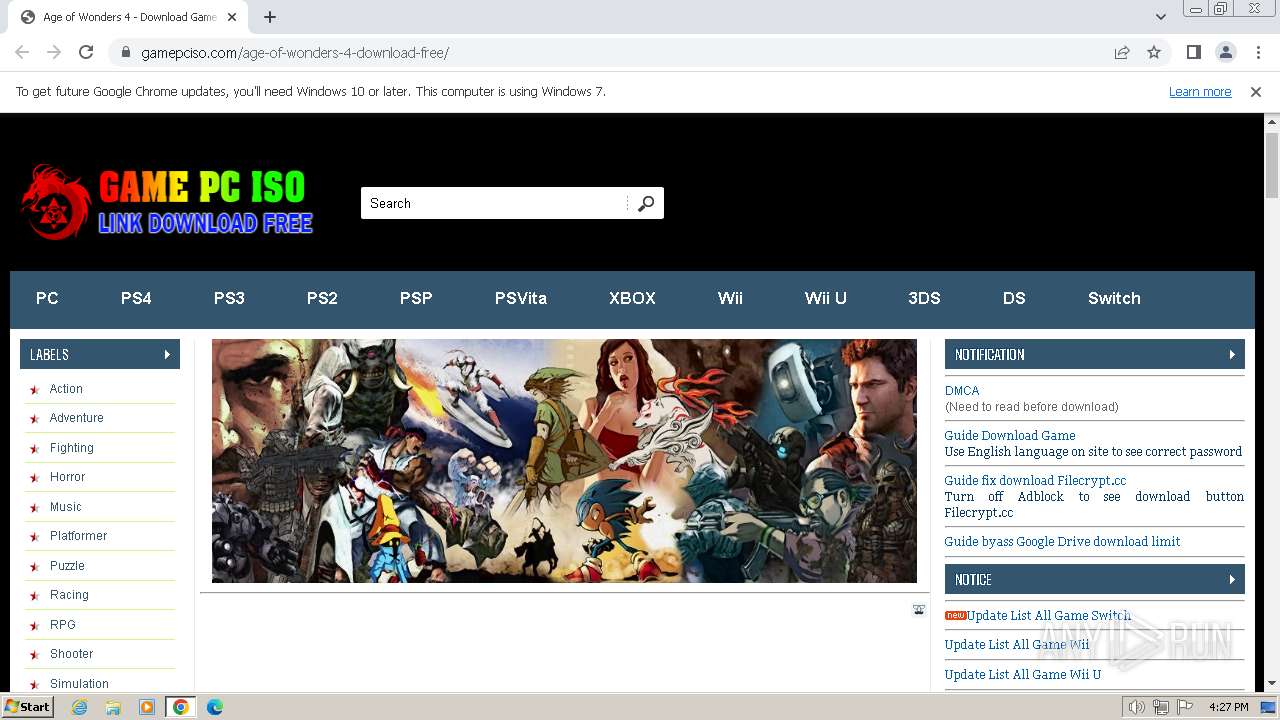Viewport: 1280px width, 720px height.
Task: Open the Windows Start menu
Action: [28, 707]
